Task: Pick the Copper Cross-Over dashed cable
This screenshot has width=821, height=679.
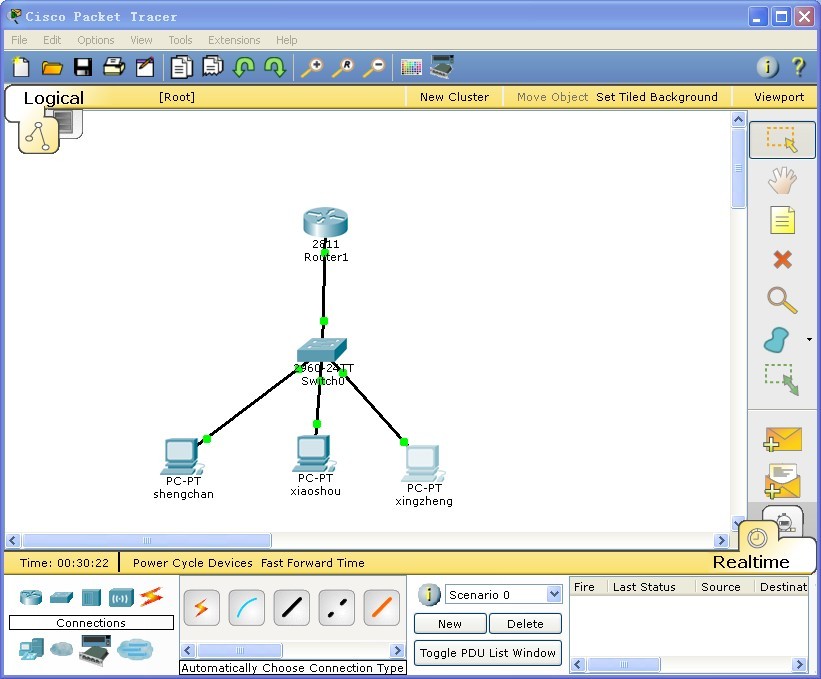Action: (337, 607)
